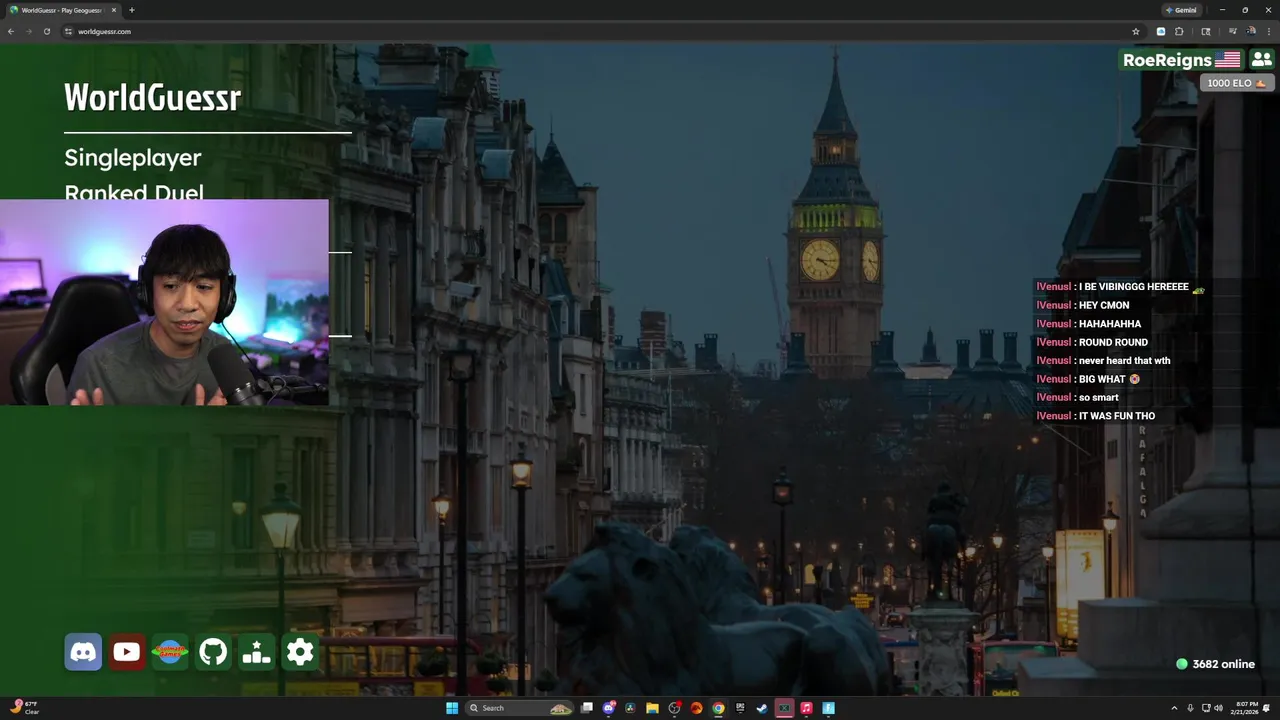Go back to the previous page
The width and height of the screenshot is (1280, 720).
click(x=11, y=31)
